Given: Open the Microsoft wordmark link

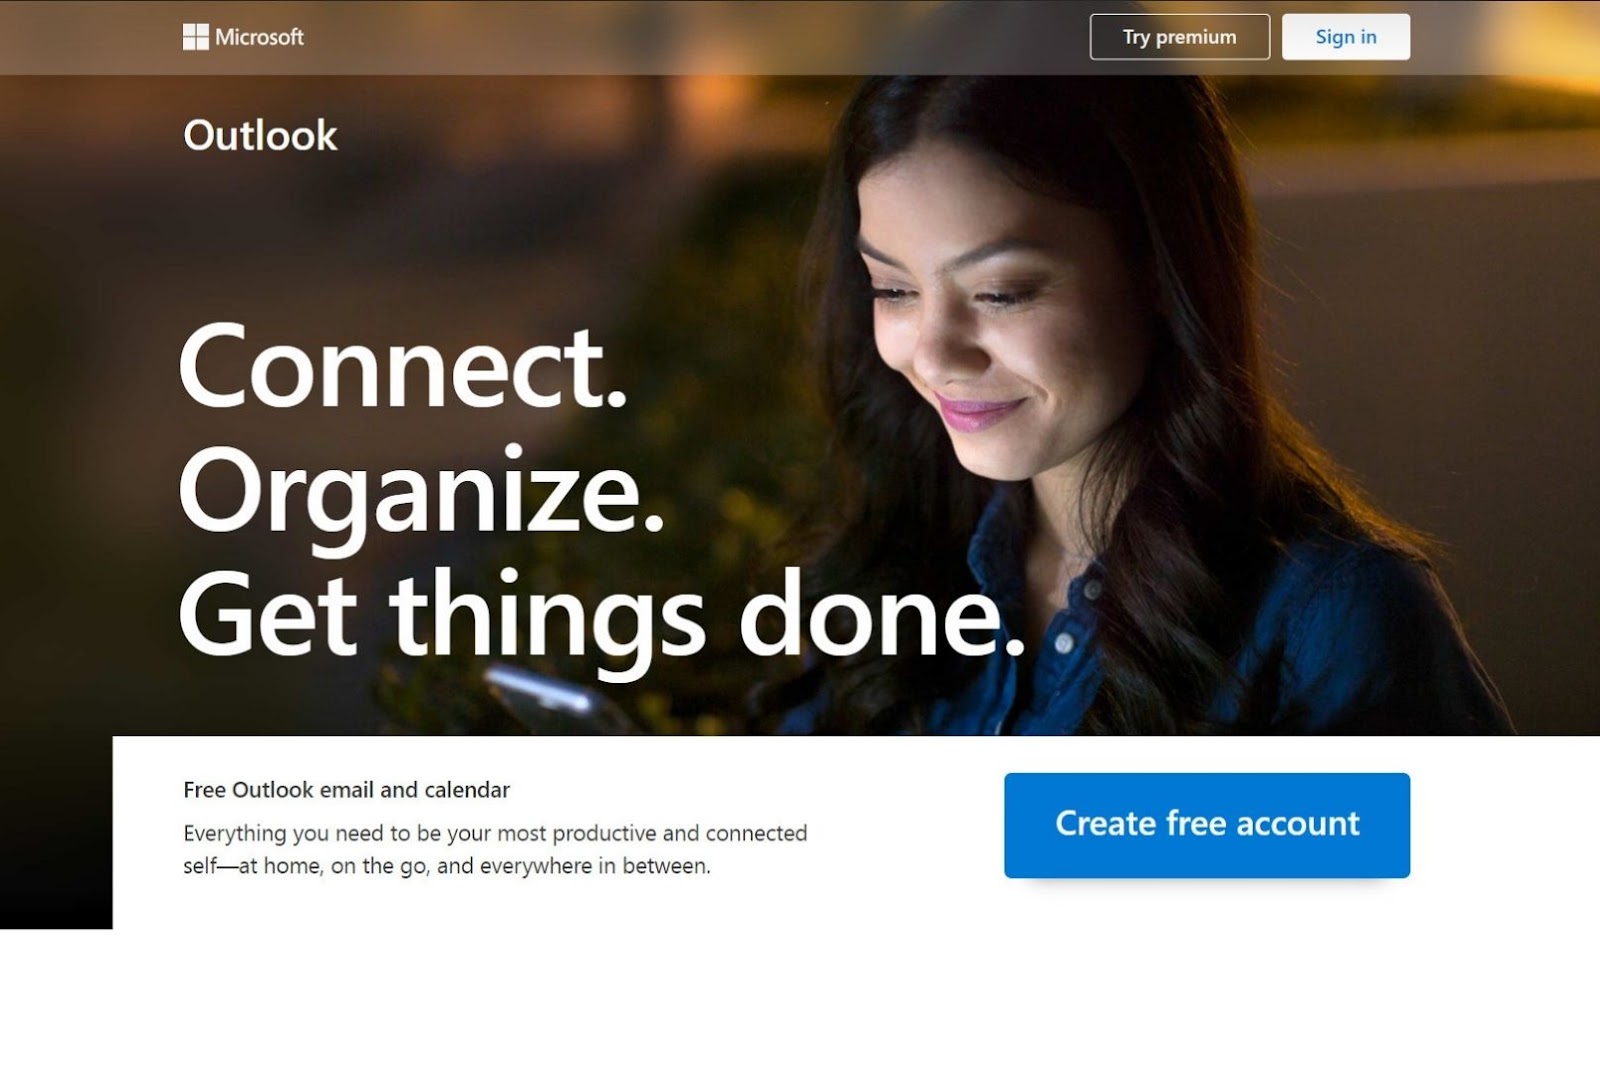Looking at the screenshot, I should click(x=259, y=37).
